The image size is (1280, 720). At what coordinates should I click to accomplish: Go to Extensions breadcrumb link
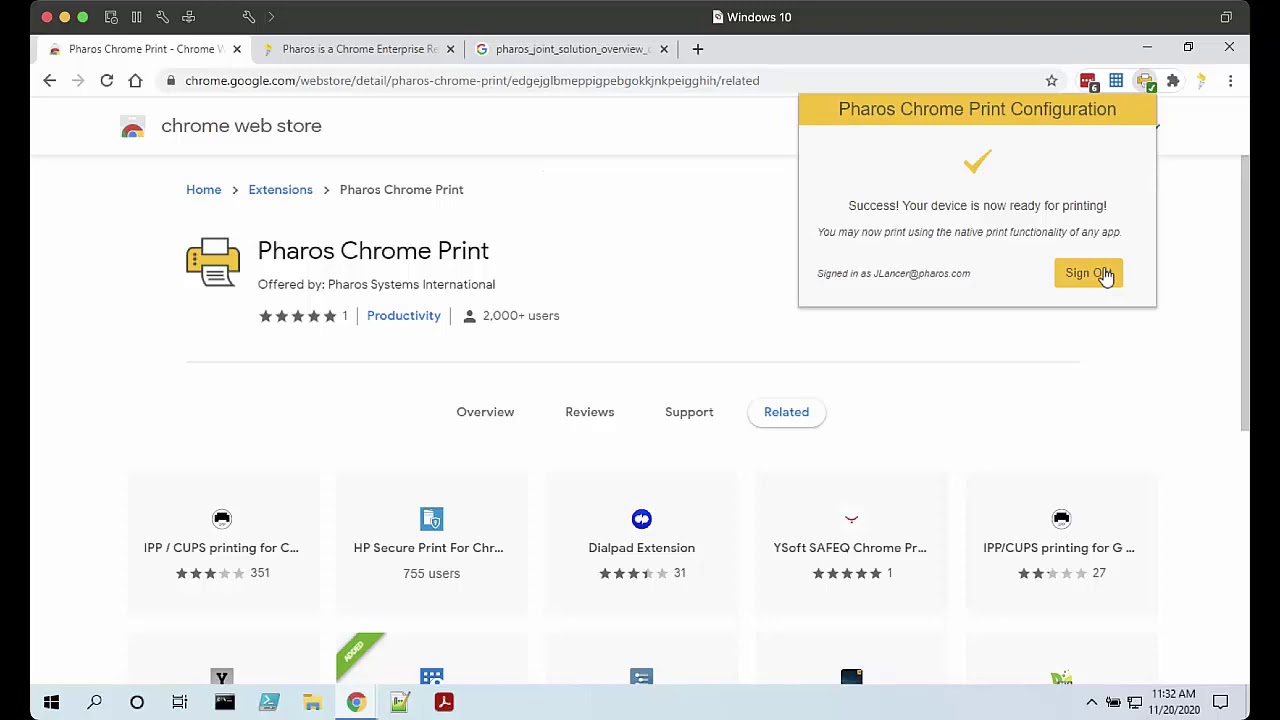280,190
